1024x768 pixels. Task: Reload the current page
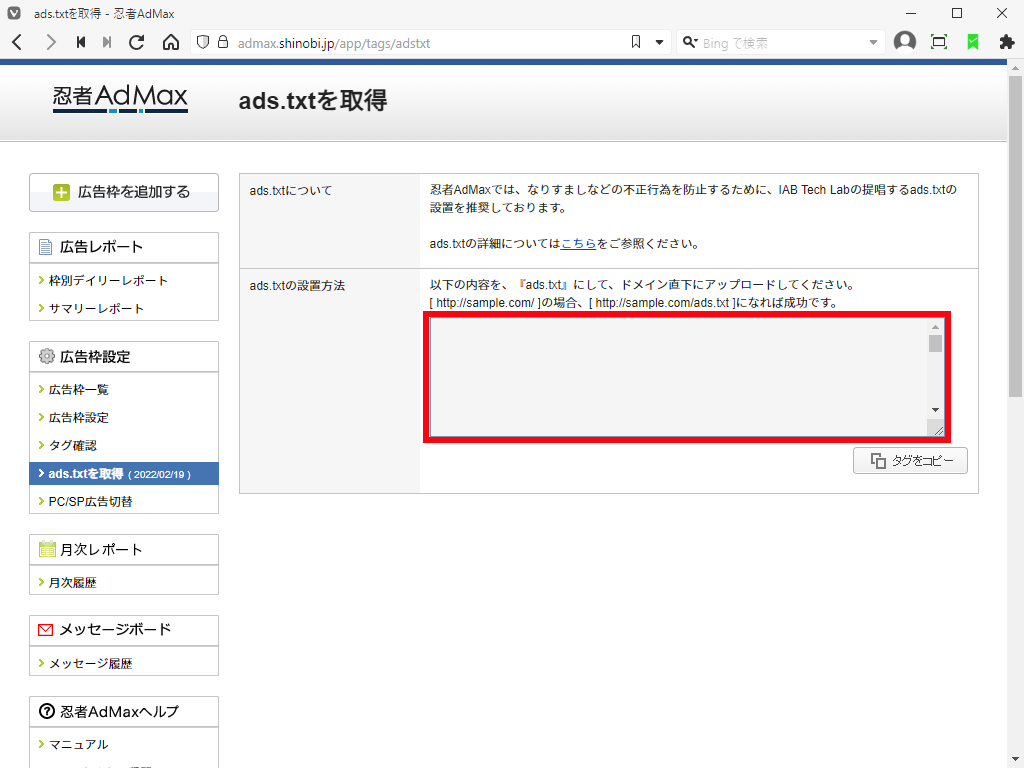coord(136,42)
